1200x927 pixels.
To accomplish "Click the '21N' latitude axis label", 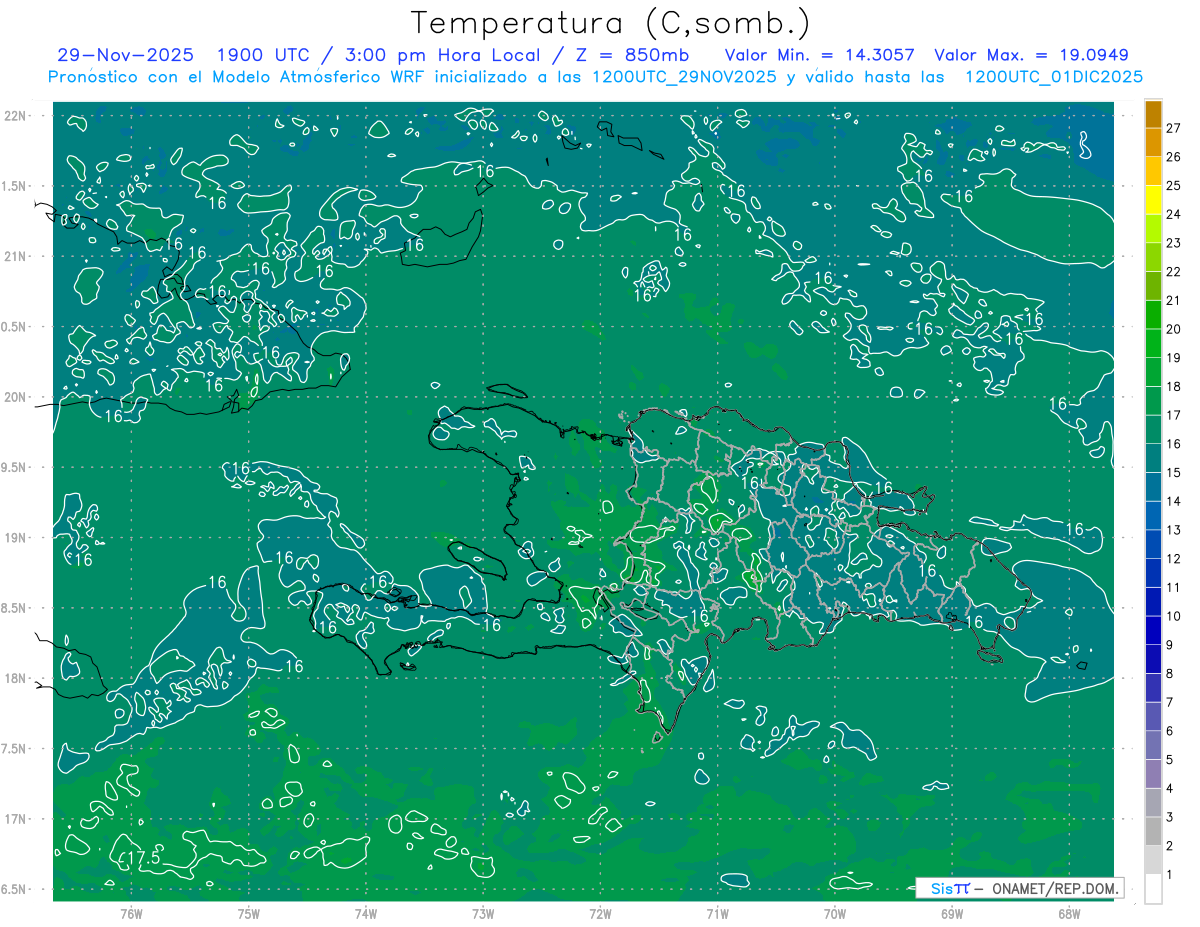I will click(14, 256).
